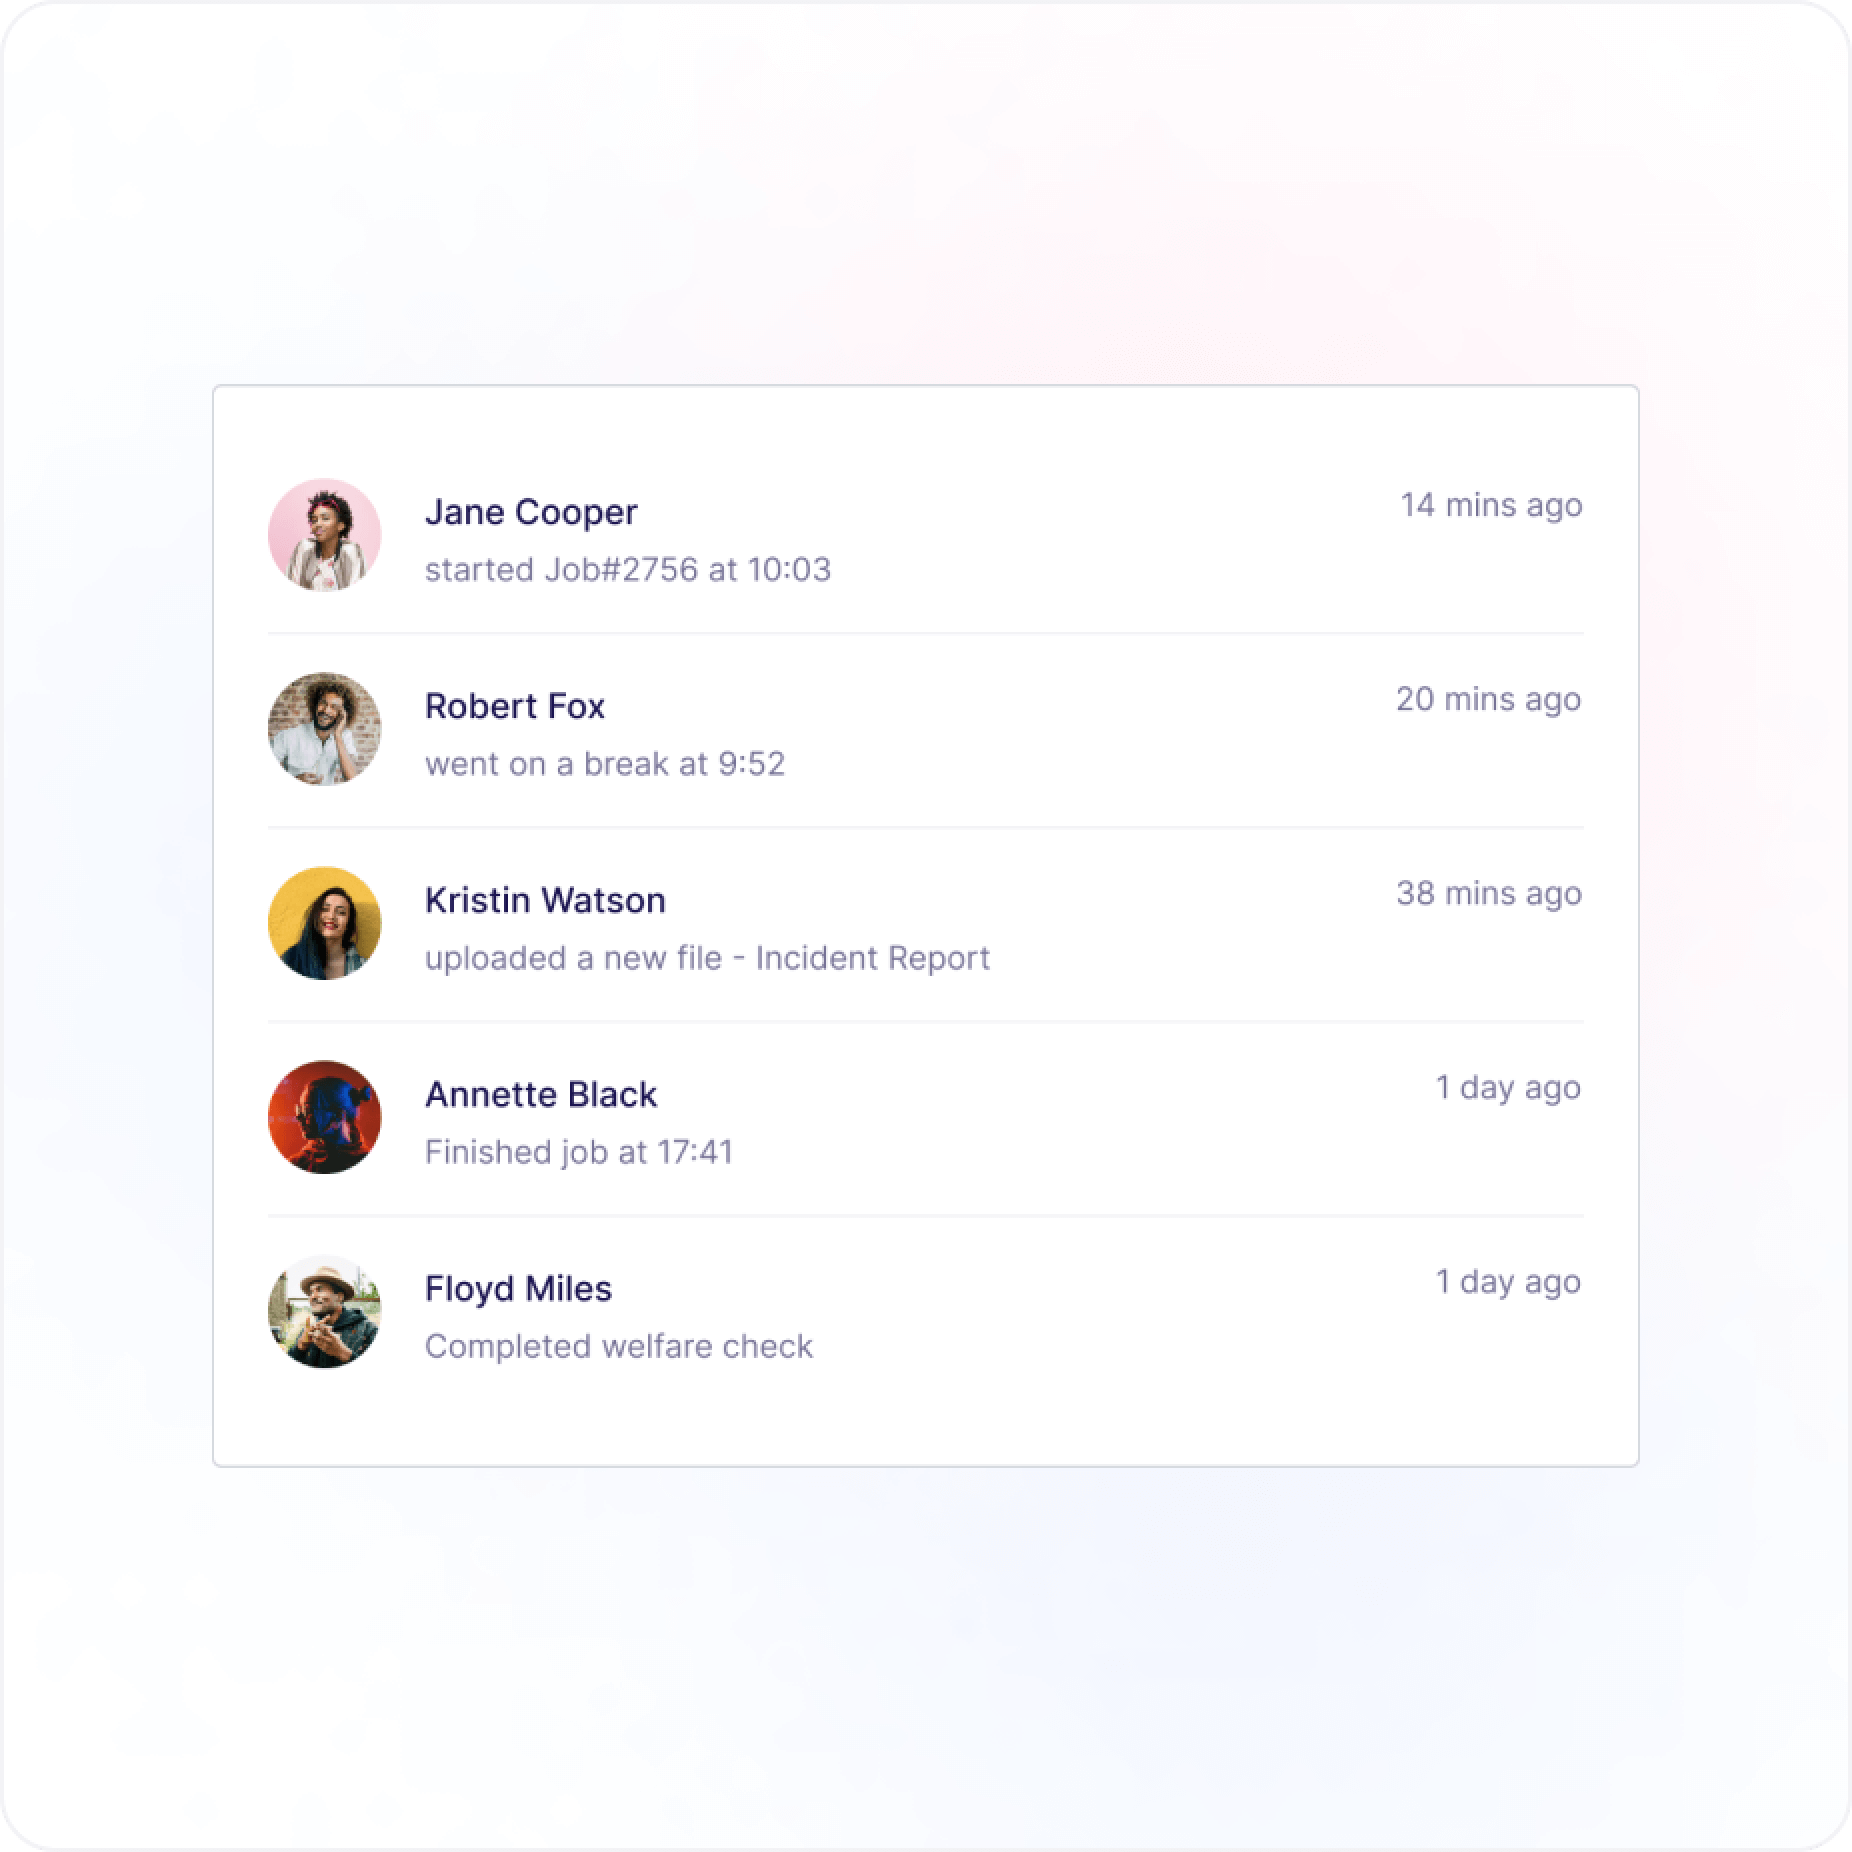
Task: Select the '20 mins ago' timestamp
Action: (1489, 700)
